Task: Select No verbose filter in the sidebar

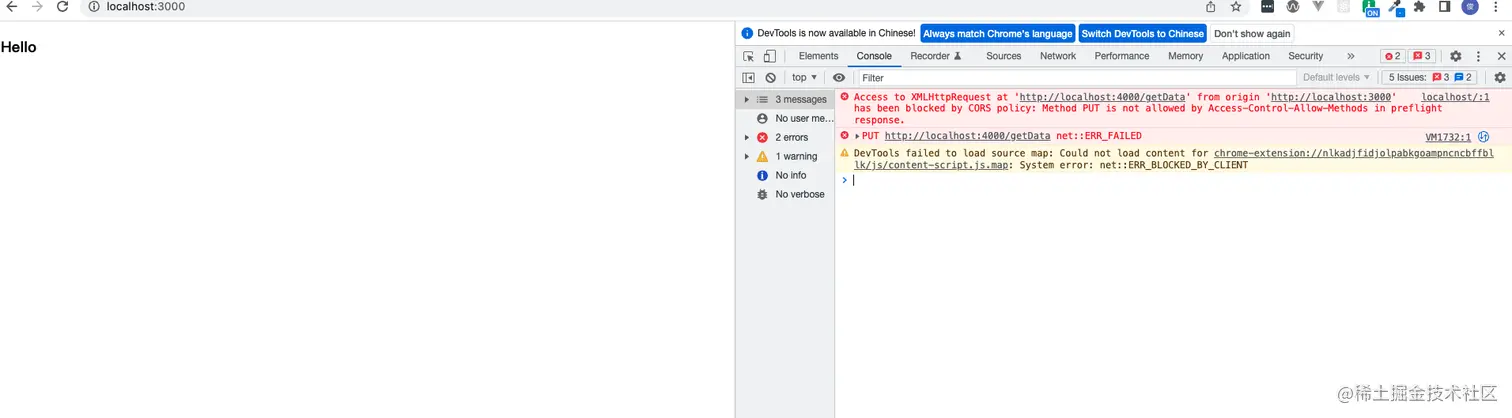Action: [785, 194]
